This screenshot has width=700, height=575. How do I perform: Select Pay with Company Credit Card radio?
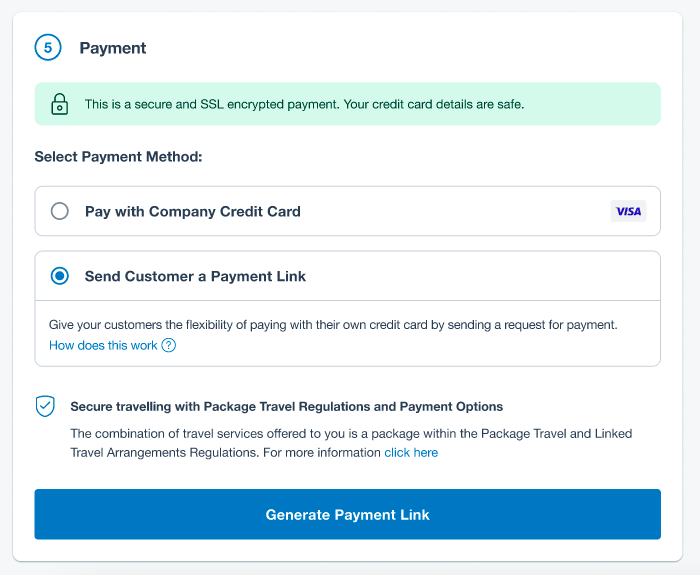(59, 211)
